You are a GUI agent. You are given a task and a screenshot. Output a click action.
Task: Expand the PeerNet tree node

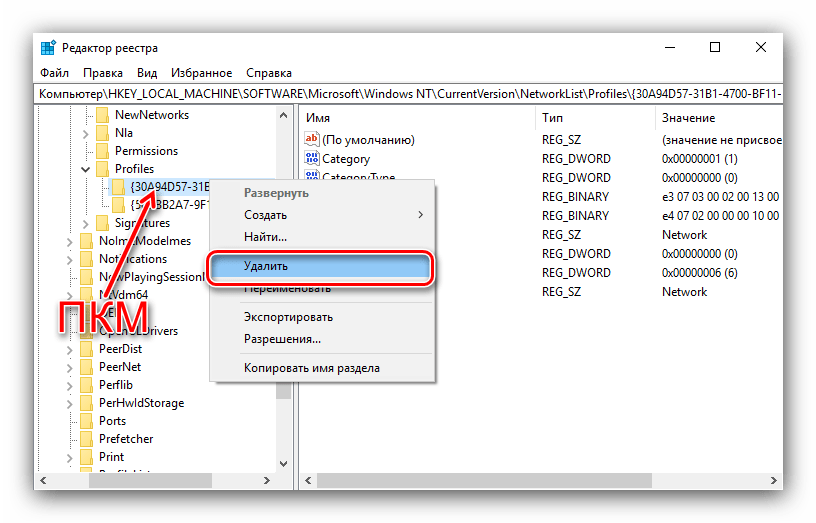click(x=69, y=367)
